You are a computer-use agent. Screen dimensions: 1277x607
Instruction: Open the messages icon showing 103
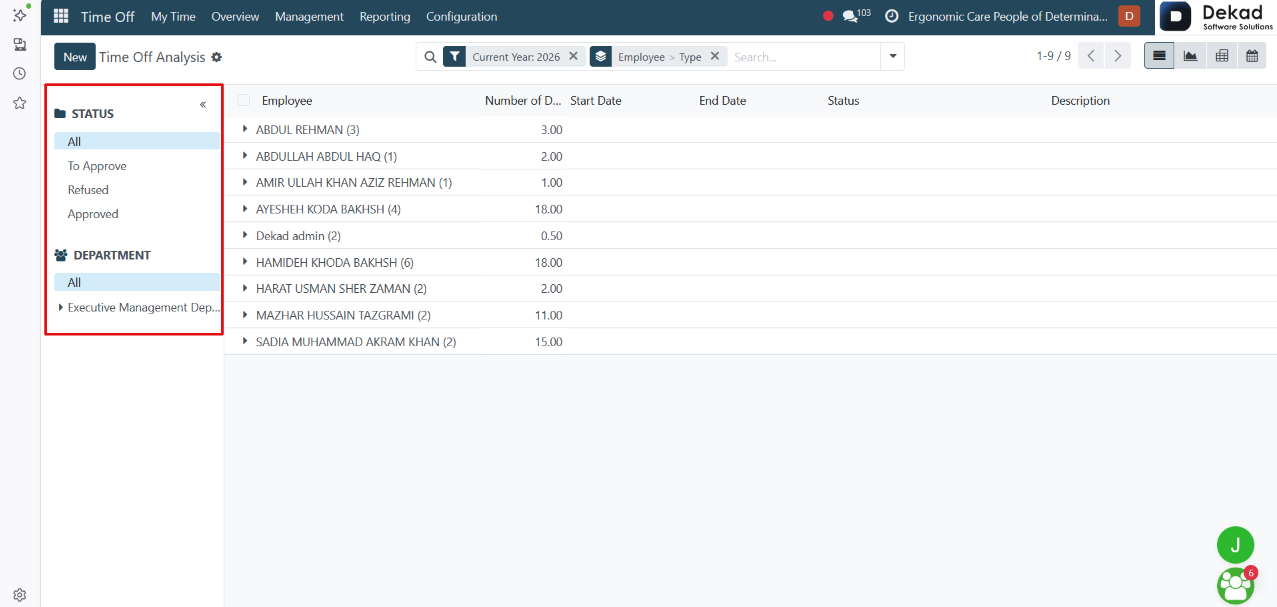point(856,16)
